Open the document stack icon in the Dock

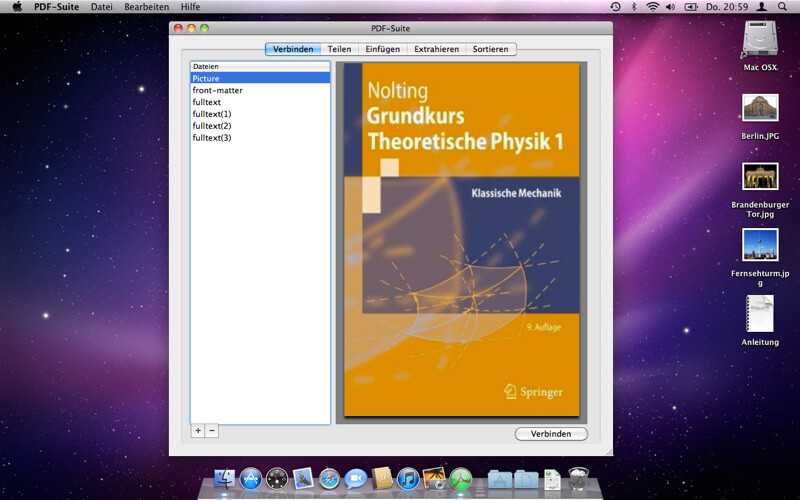[x=552, y=480]
